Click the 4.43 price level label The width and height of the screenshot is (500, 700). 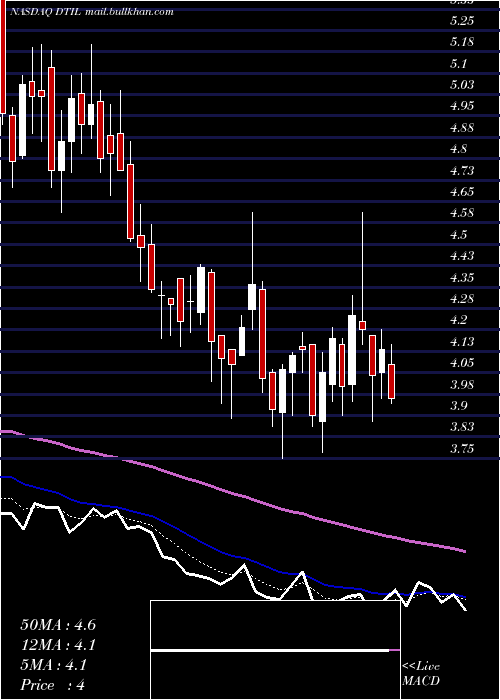pos(462,256)
